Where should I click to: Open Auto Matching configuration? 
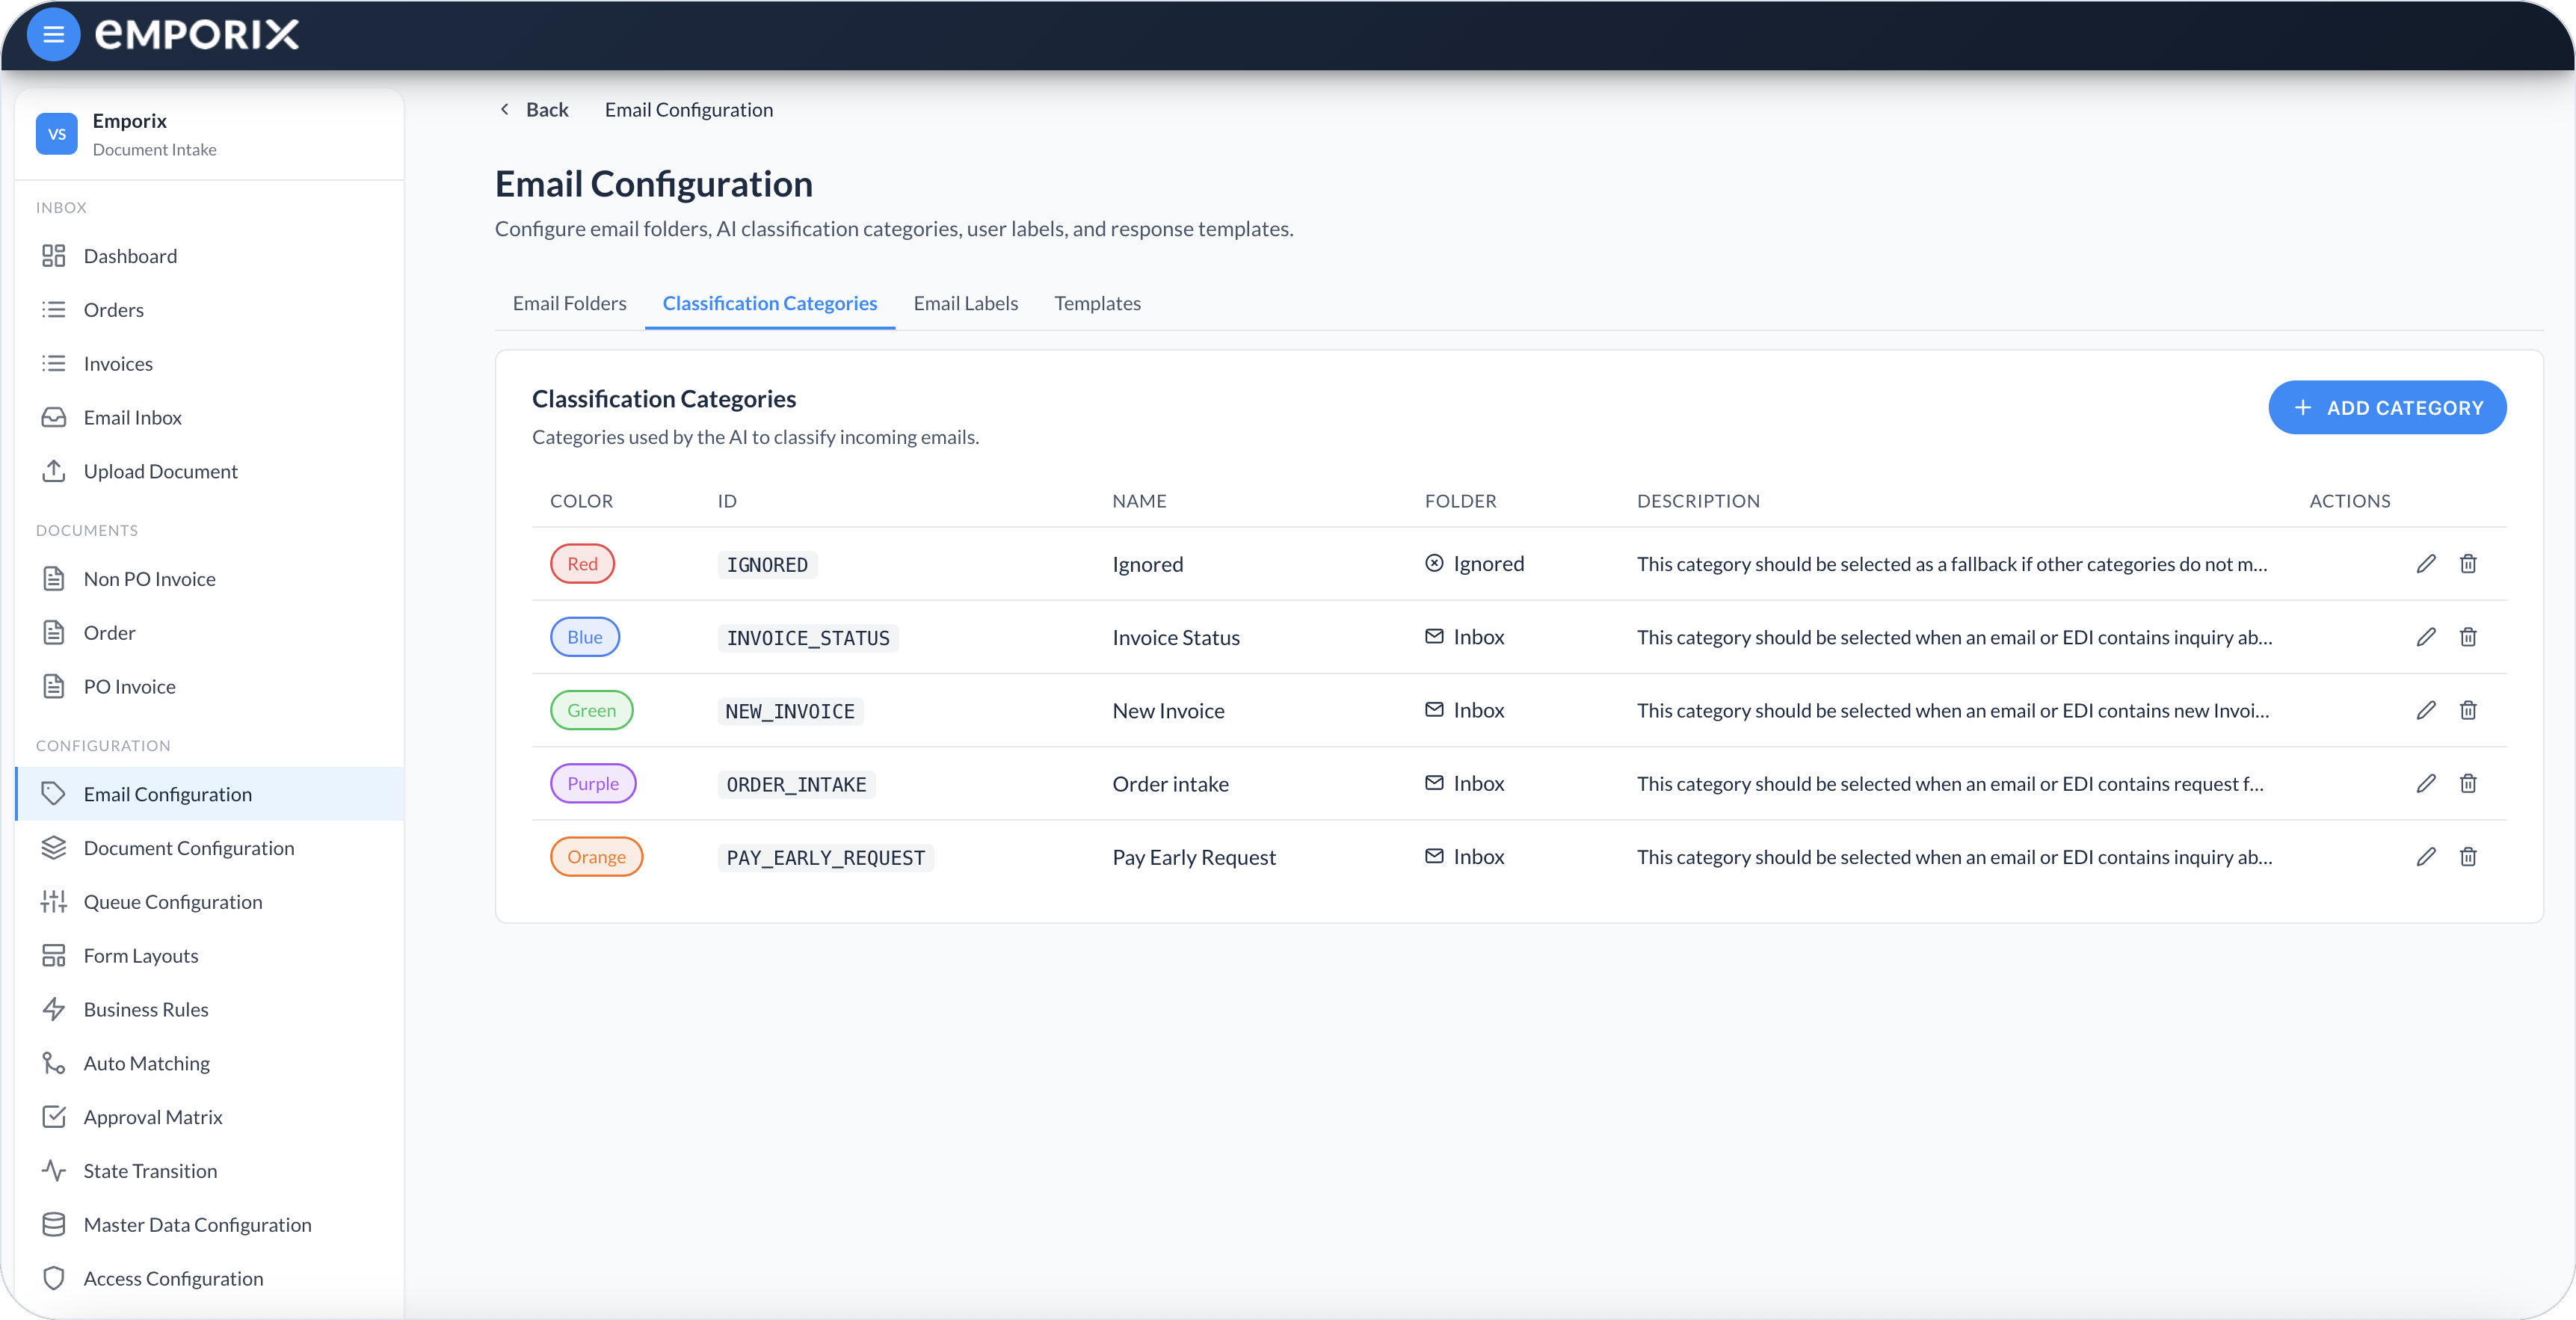pyautogui.click(x=210, y=1064)
